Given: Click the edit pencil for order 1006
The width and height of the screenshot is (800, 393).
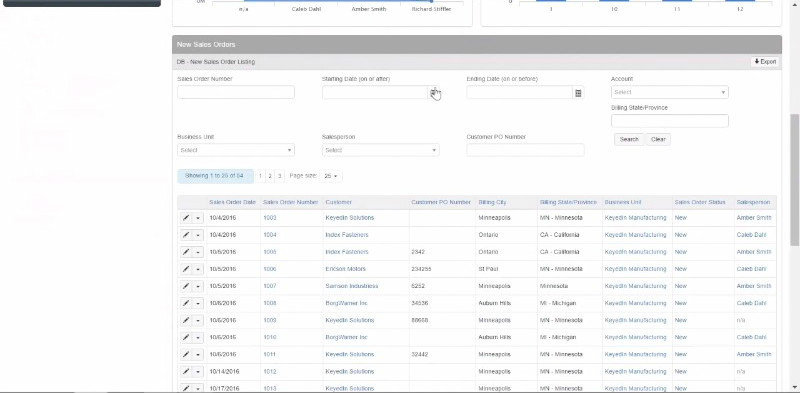Looking at the screenshot, I should (186, 269).
